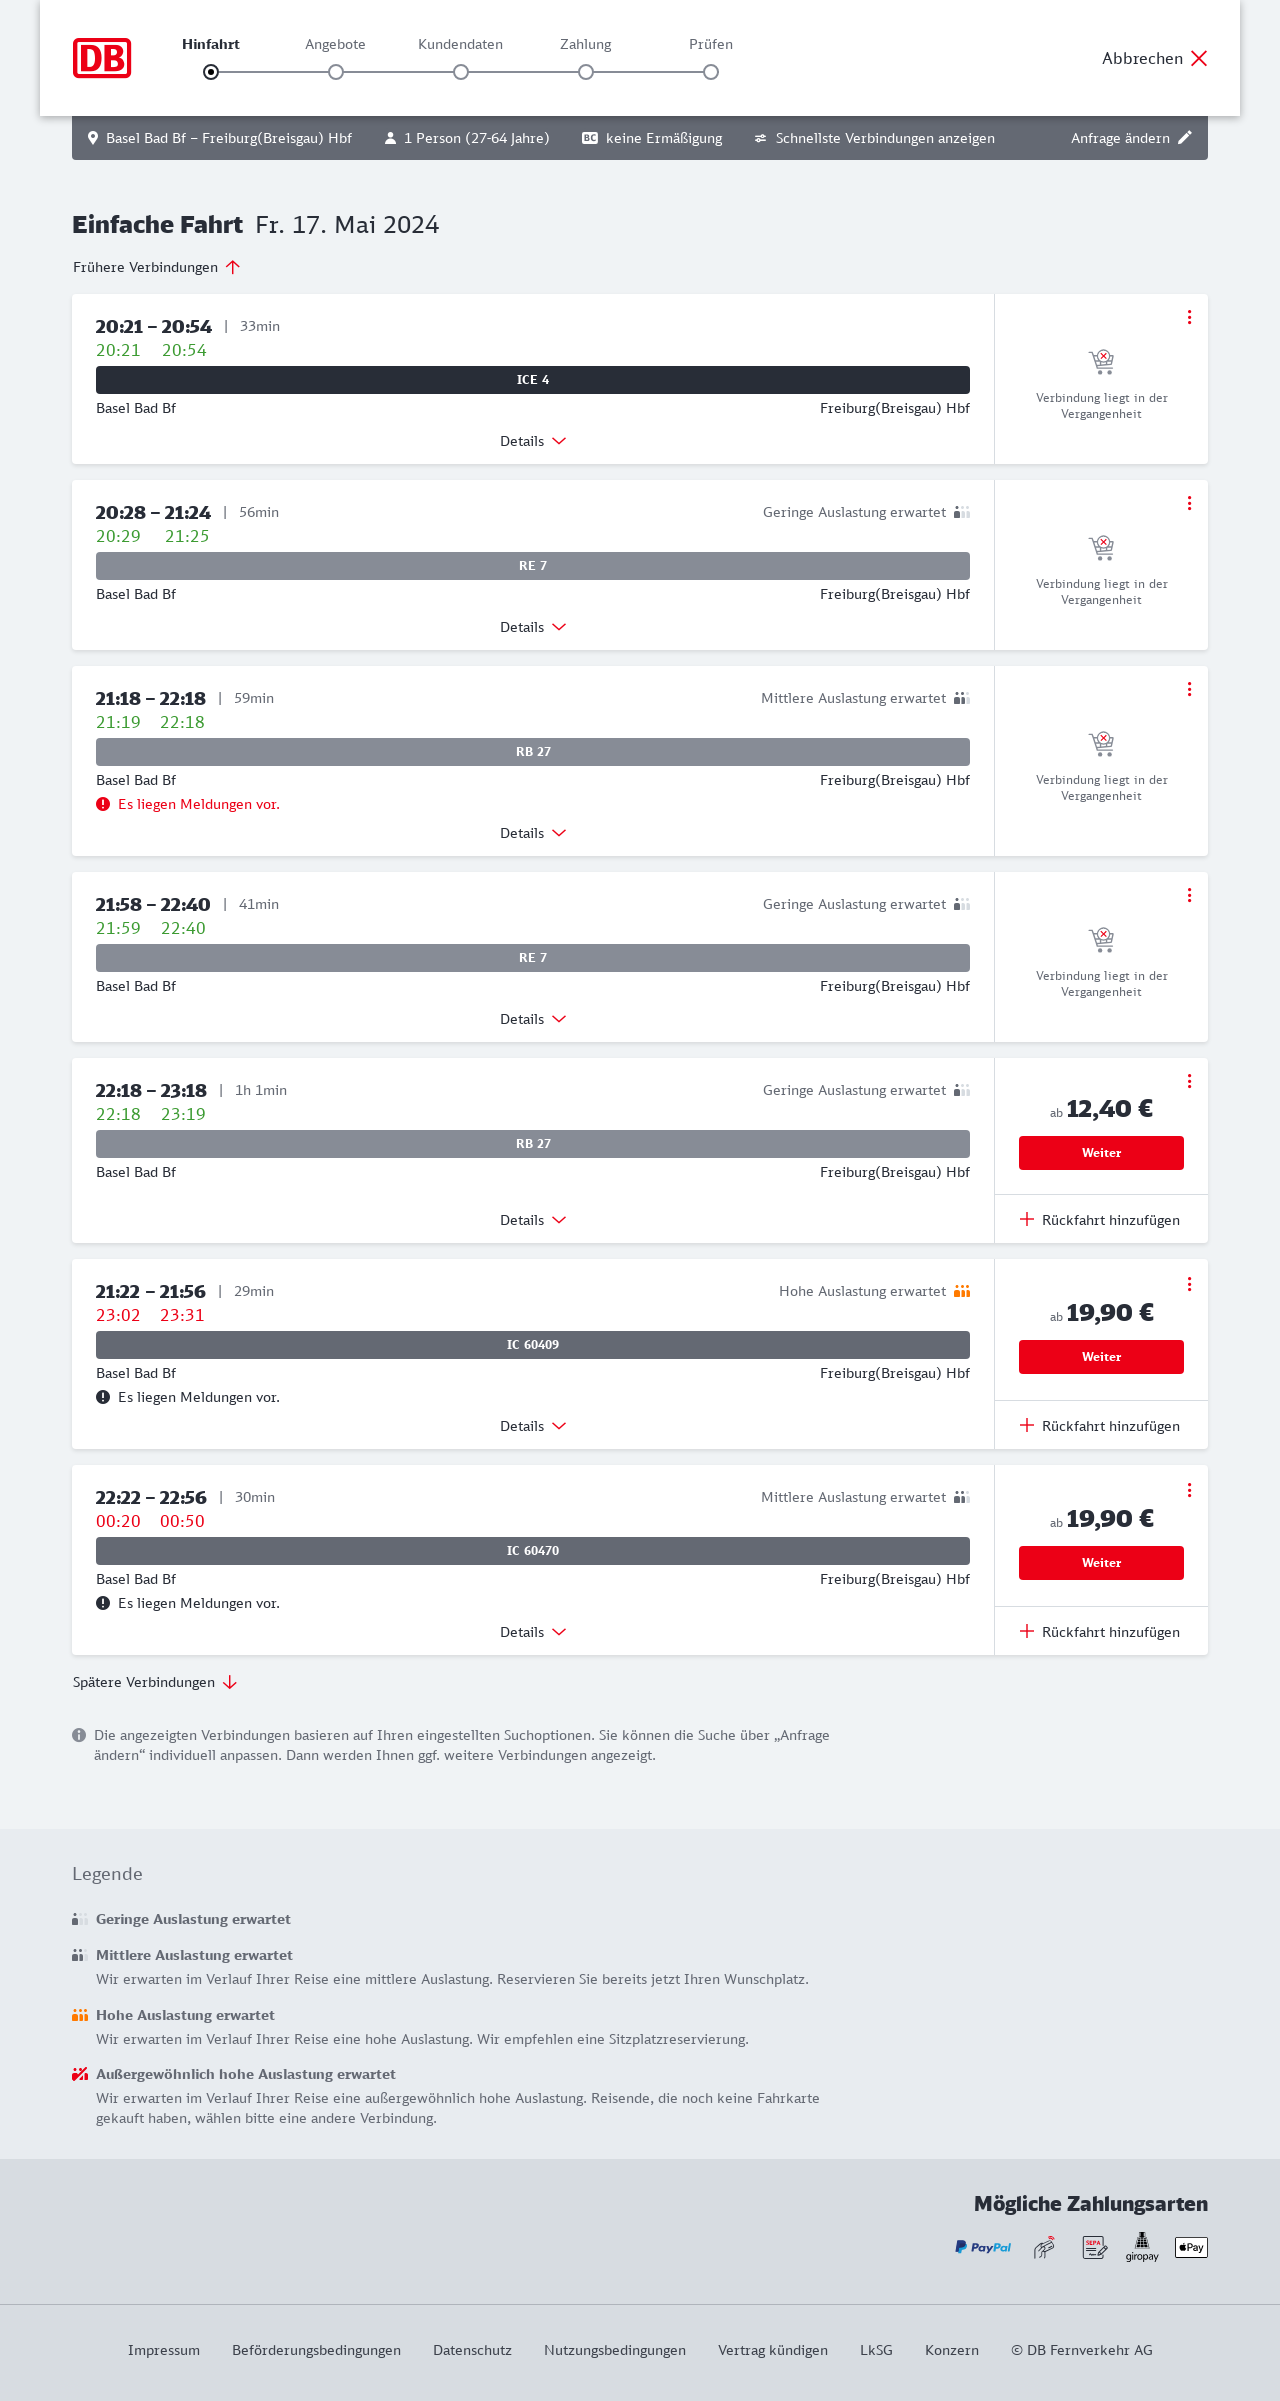The width and height of the screenshot is (1280, 2401).
Task: Select the Zahlung step circle
Action: (586, 72)
